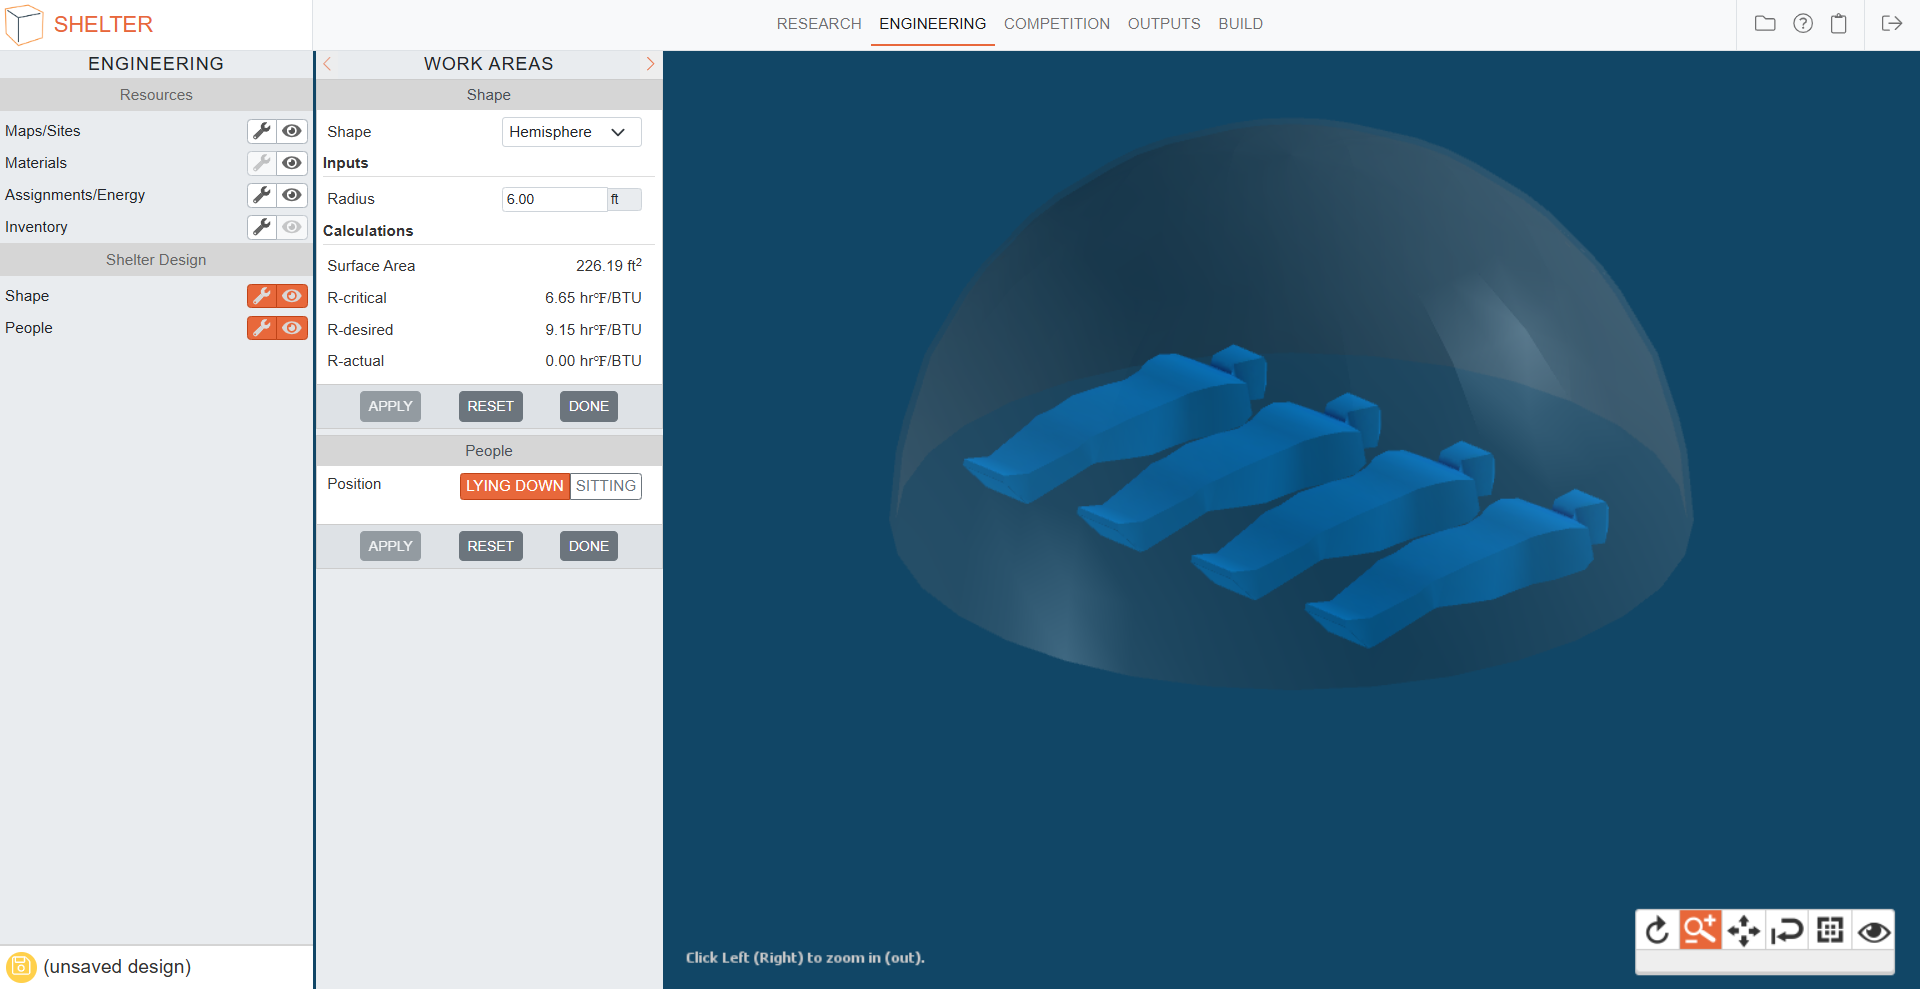This screenshot has height=989, width=1920.
Task: Open the wrench settings for Maps/Sites
Action: pos(262,131)
